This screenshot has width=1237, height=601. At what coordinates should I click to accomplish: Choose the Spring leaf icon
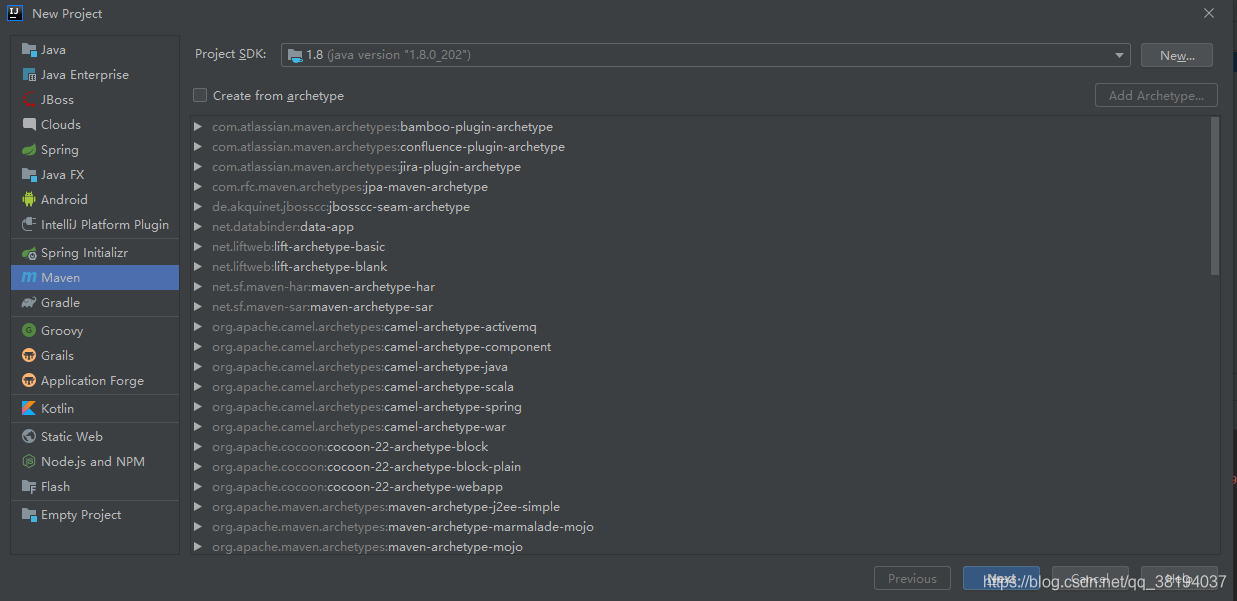(x=30, y=150)
